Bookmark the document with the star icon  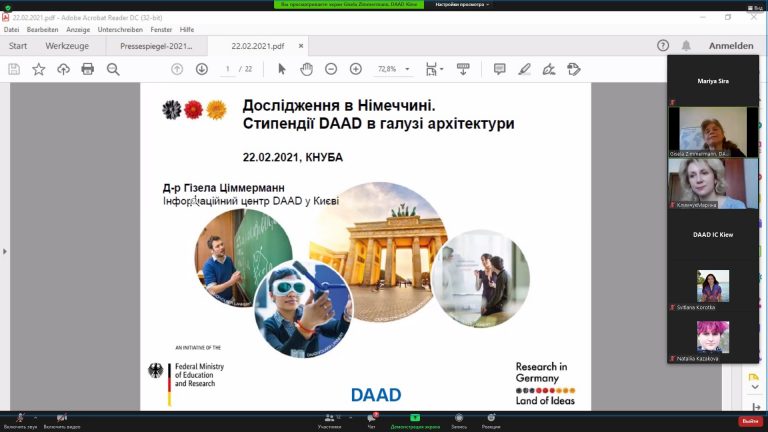click(x=39, y=69)
